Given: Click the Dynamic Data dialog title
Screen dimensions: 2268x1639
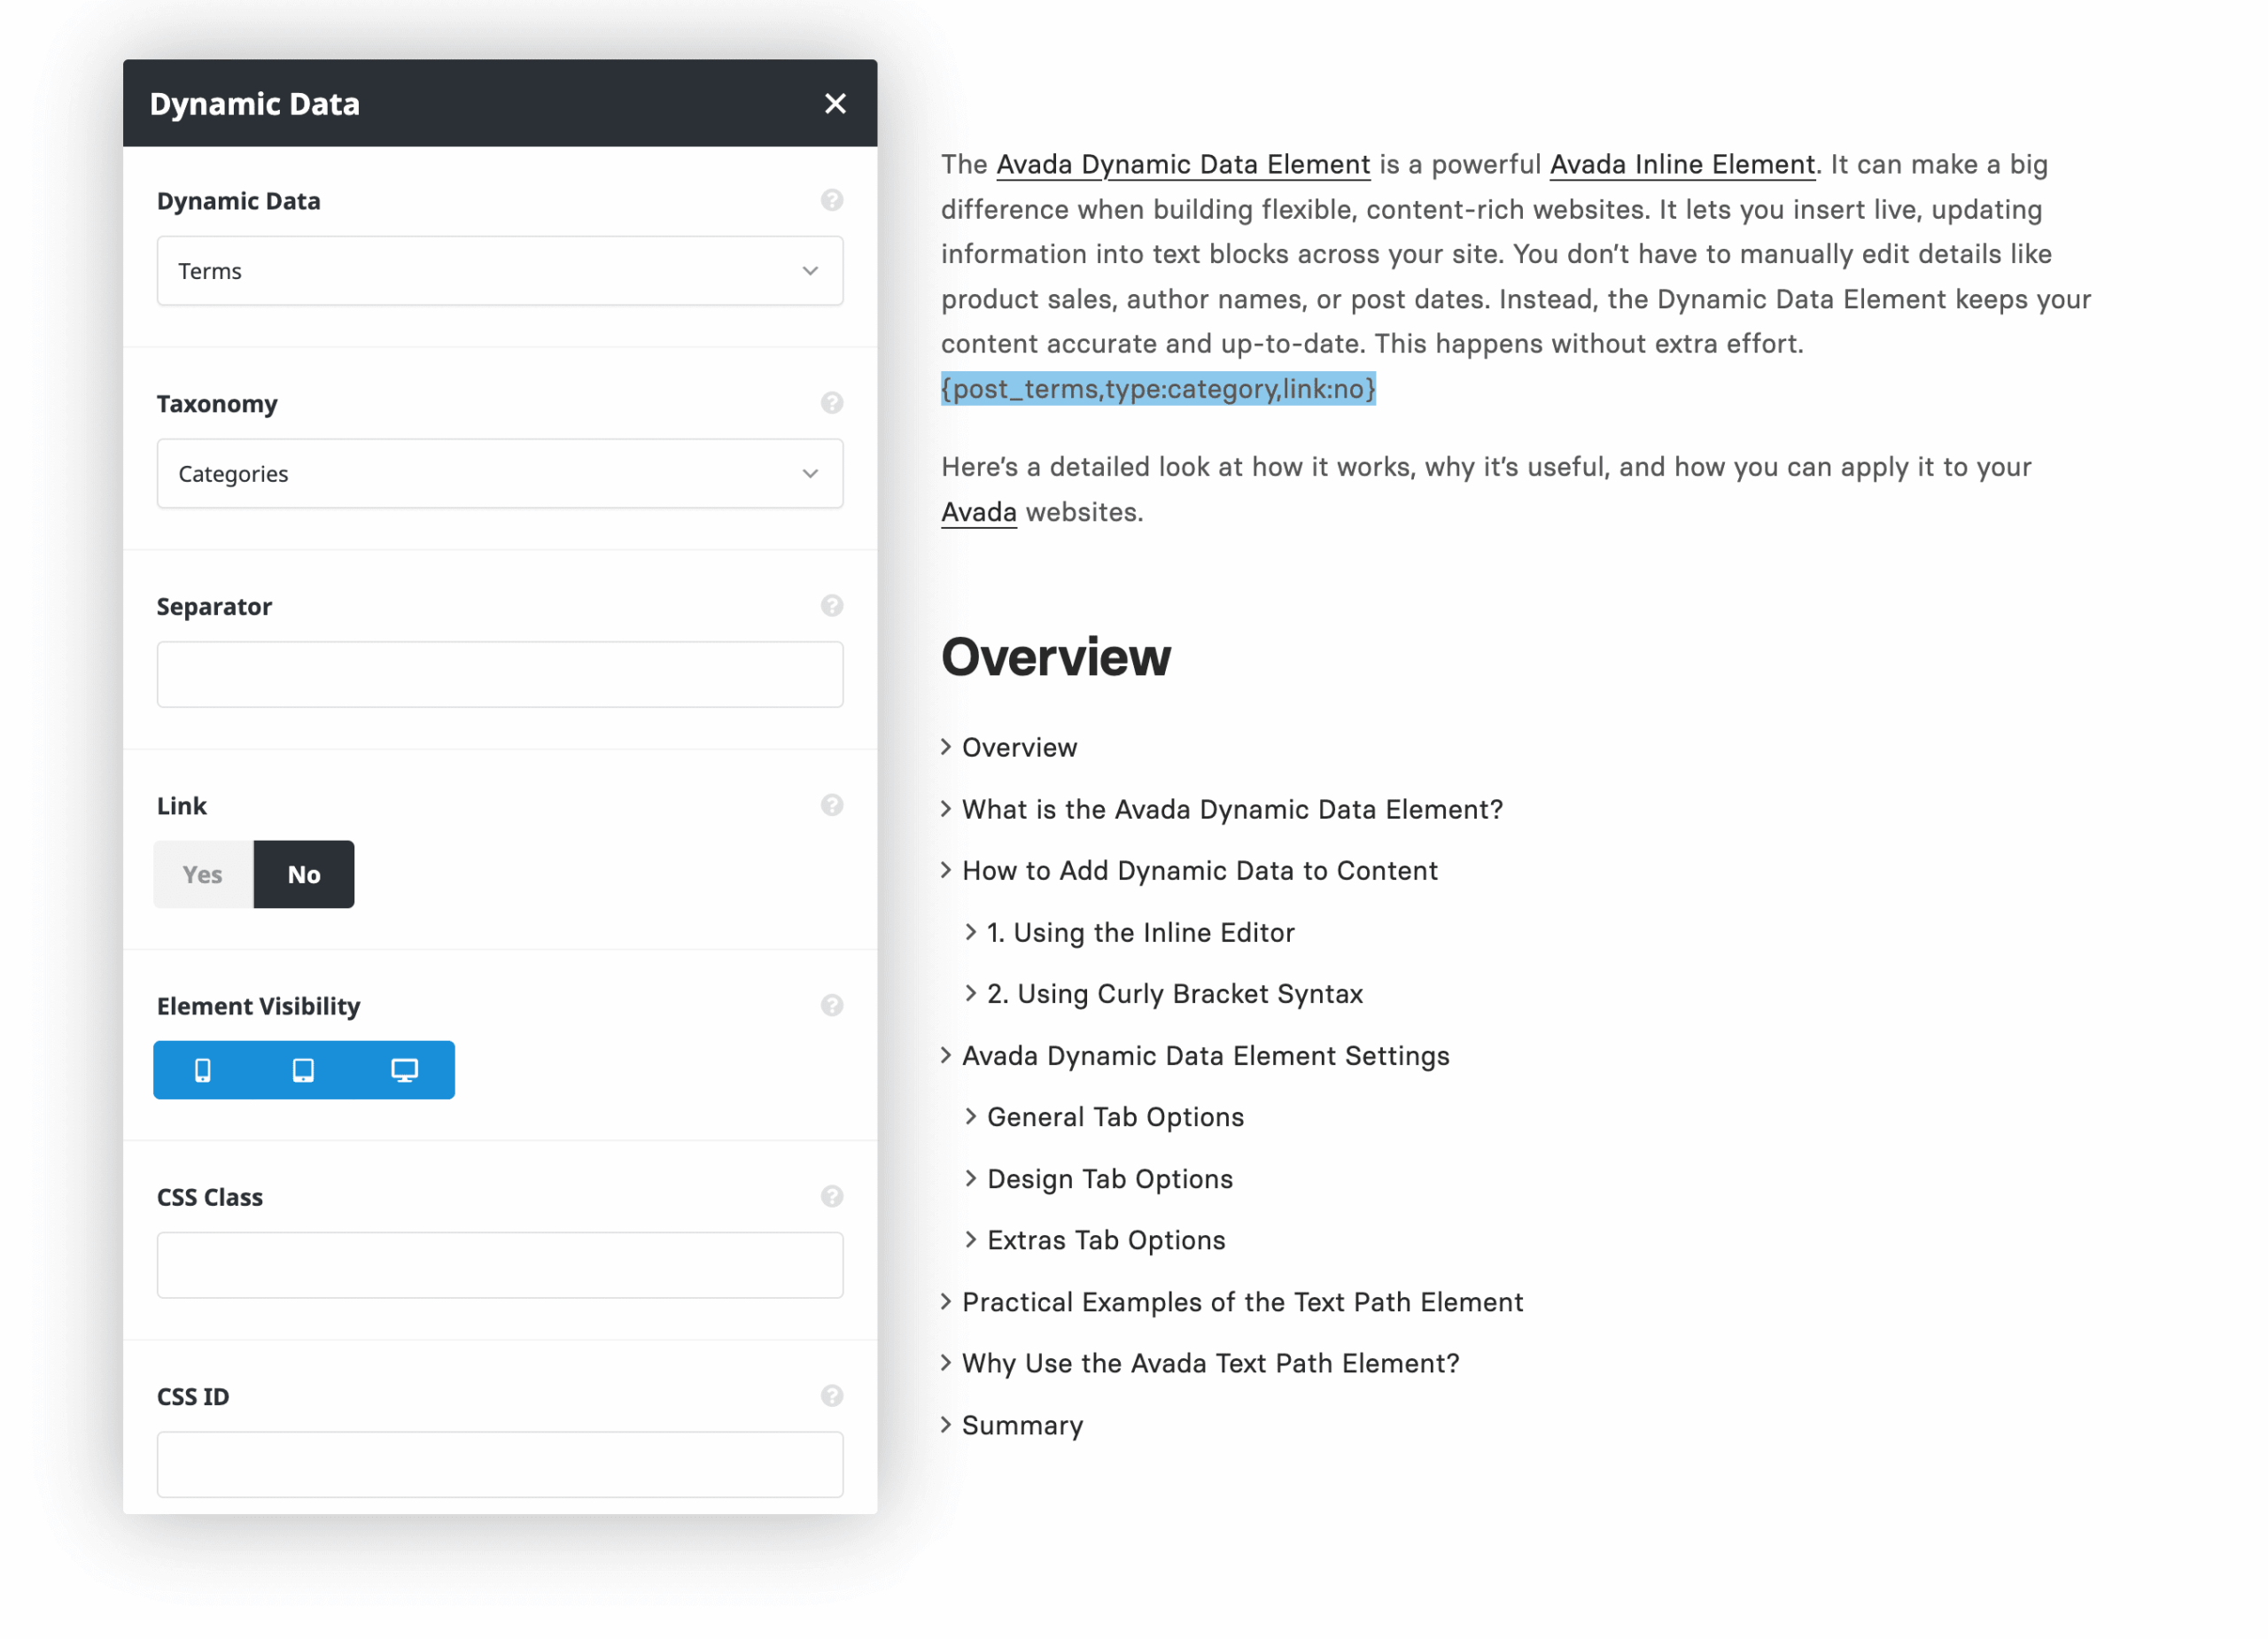Looking at the screenshot, I should point(255,104).
